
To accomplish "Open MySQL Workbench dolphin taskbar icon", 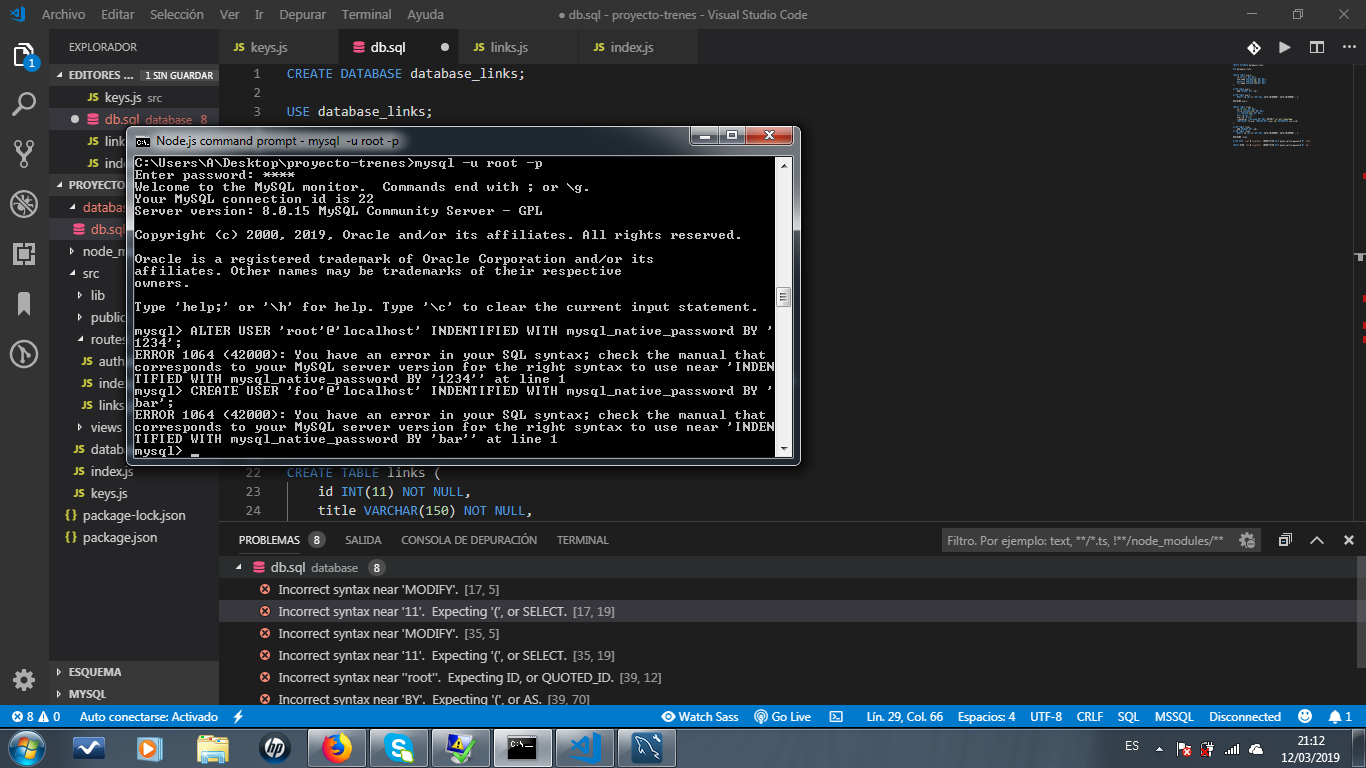I will point(647,747).
